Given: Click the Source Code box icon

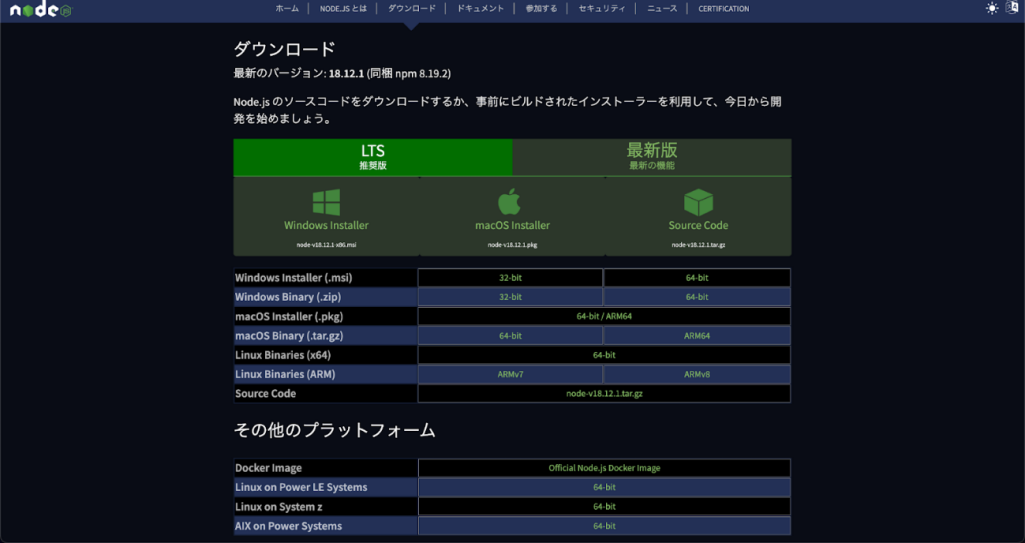Looking at the screenshot, I should [x=698, y=203].
